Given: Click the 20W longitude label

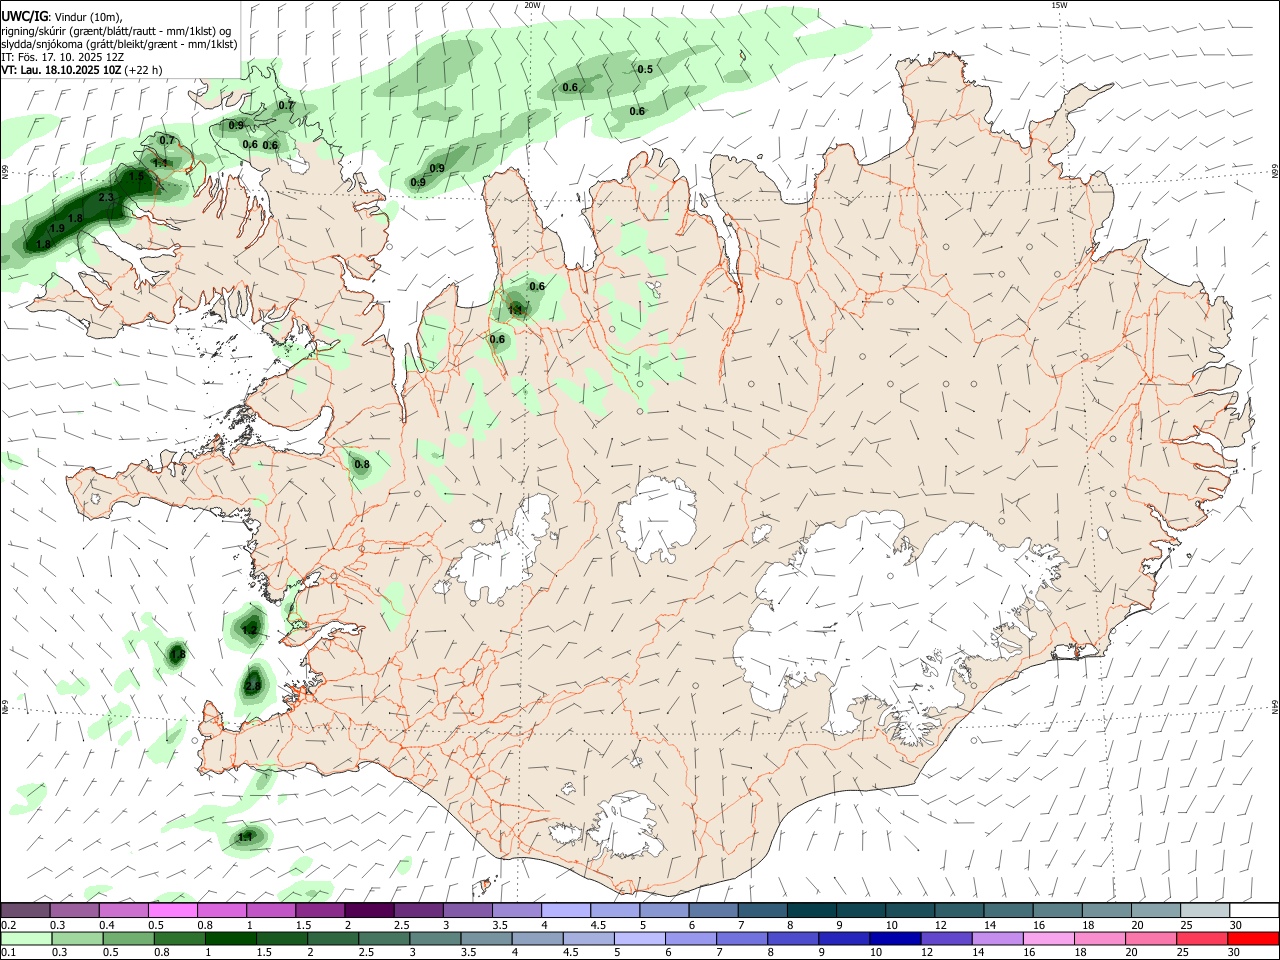Looking at the screenshot, I should [x=533, y=5].
